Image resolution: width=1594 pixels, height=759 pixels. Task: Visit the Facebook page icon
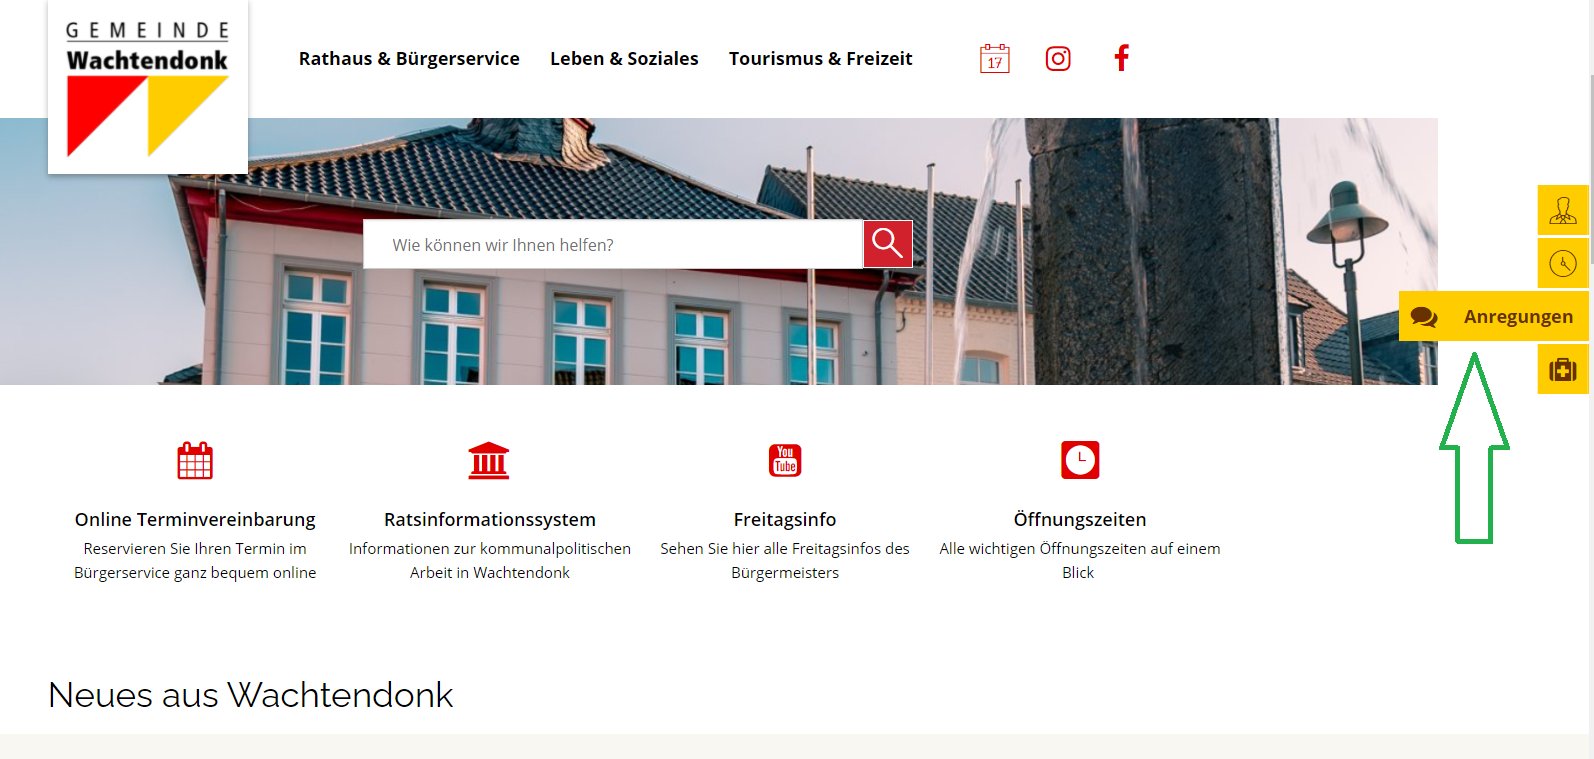point(1122,58)
